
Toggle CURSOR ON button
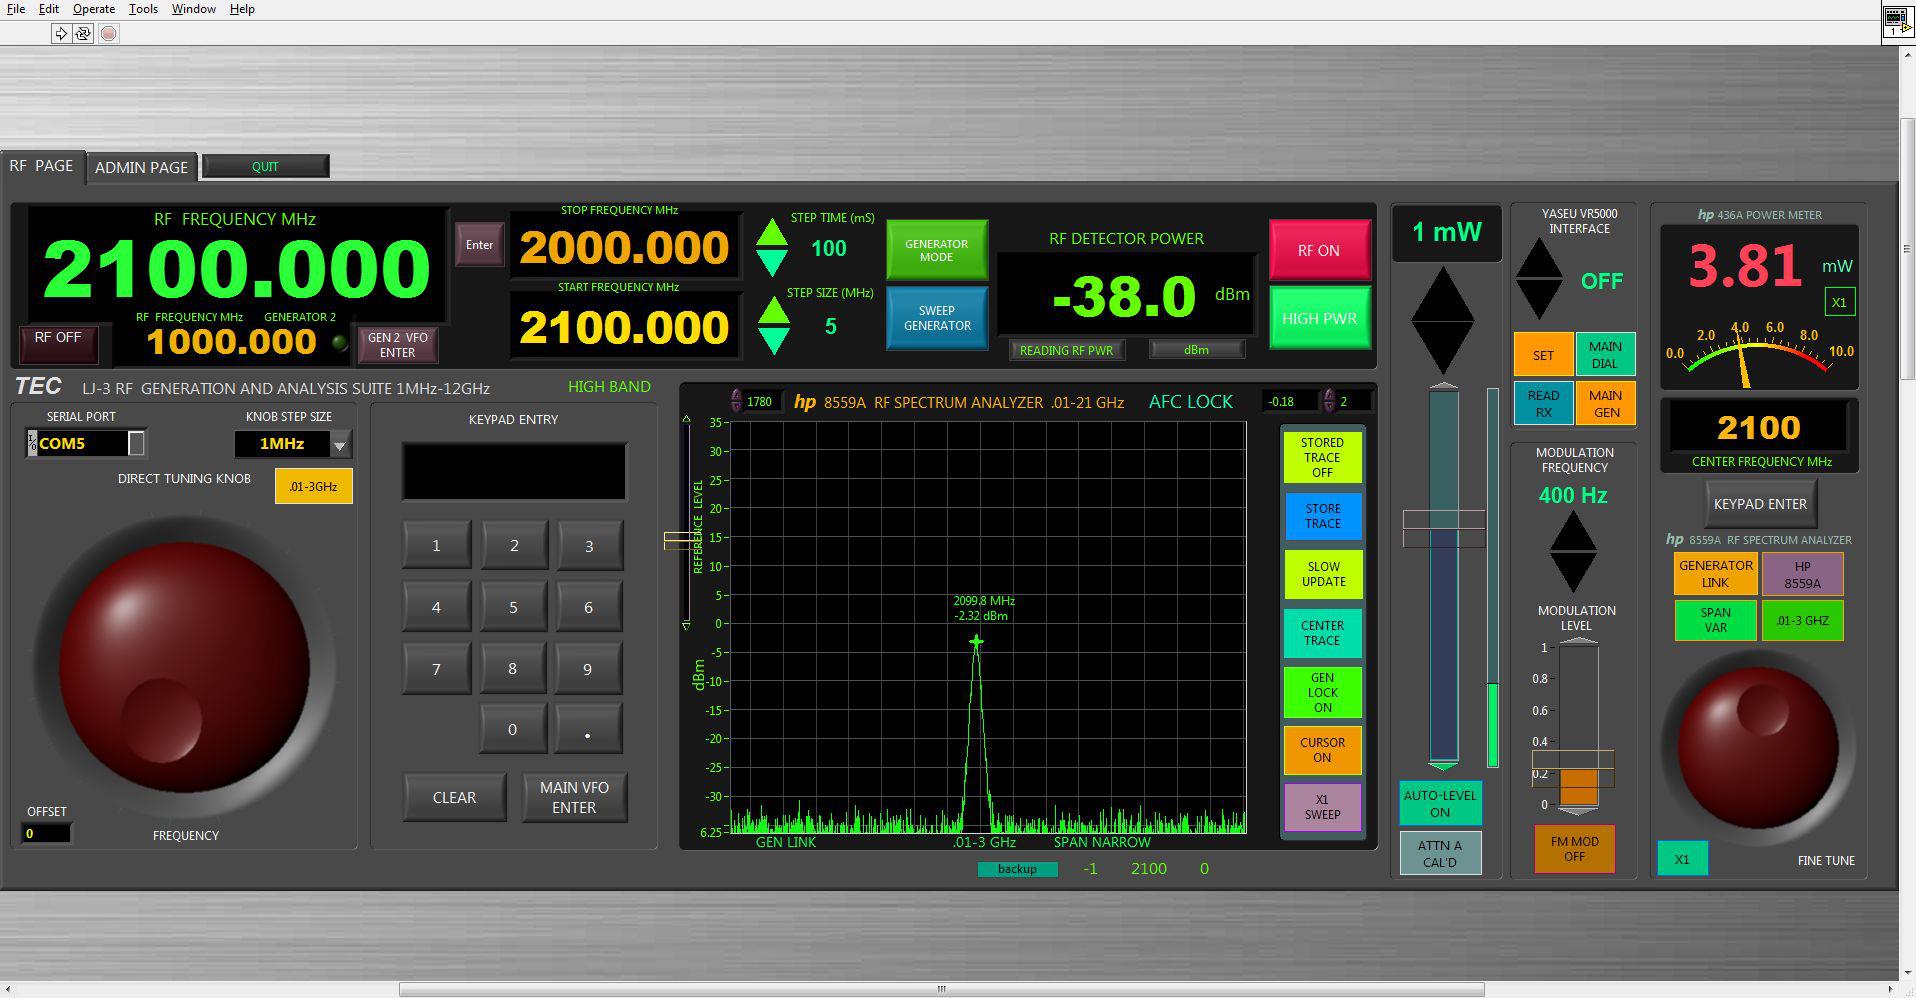click(1322, 750)
